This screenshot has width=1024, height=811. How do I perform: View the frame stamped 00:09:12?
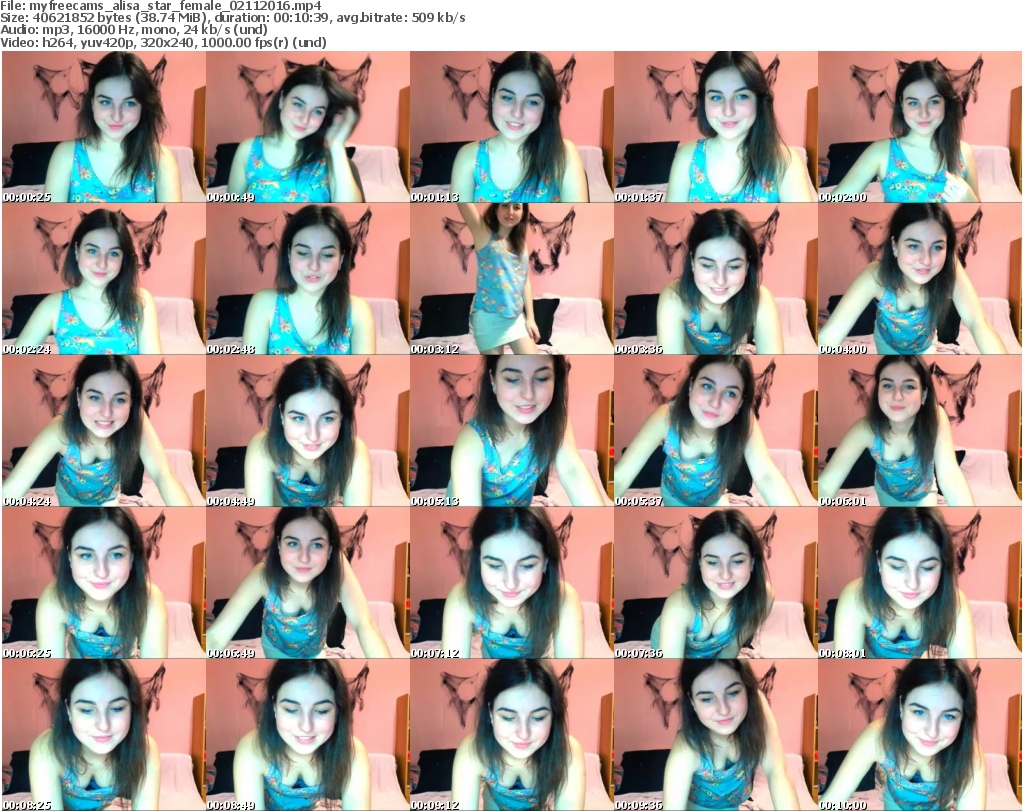click(x=511, y=735)
